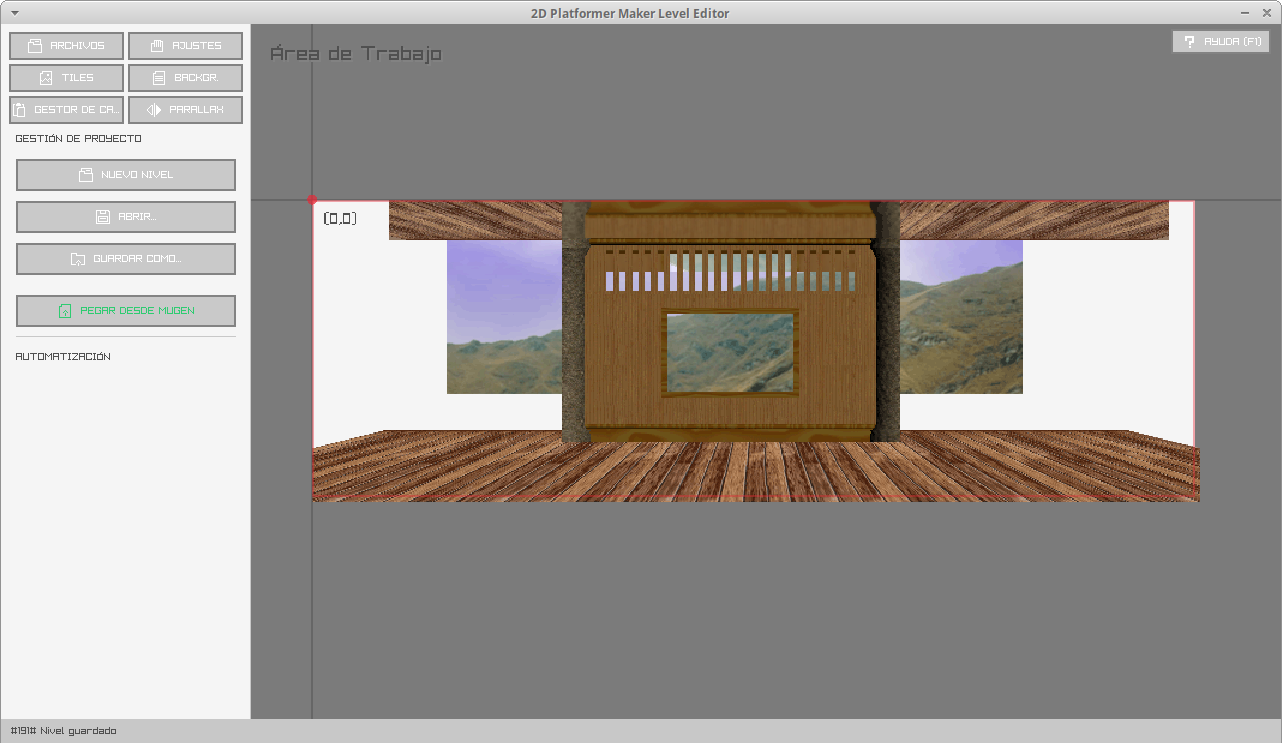This screenshot has height=743, width=1282.
Task: Open the ARCHIVOS panel tab
Action: tap(66, 46)
